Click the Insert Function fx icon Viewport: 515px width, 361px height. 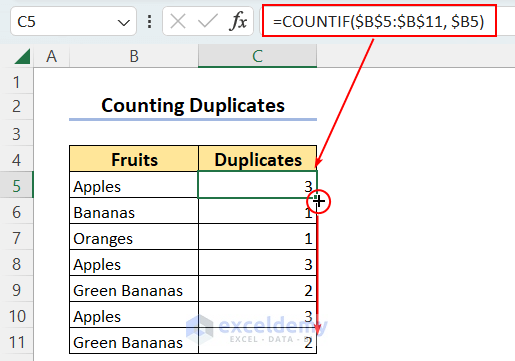click(238, 22)
